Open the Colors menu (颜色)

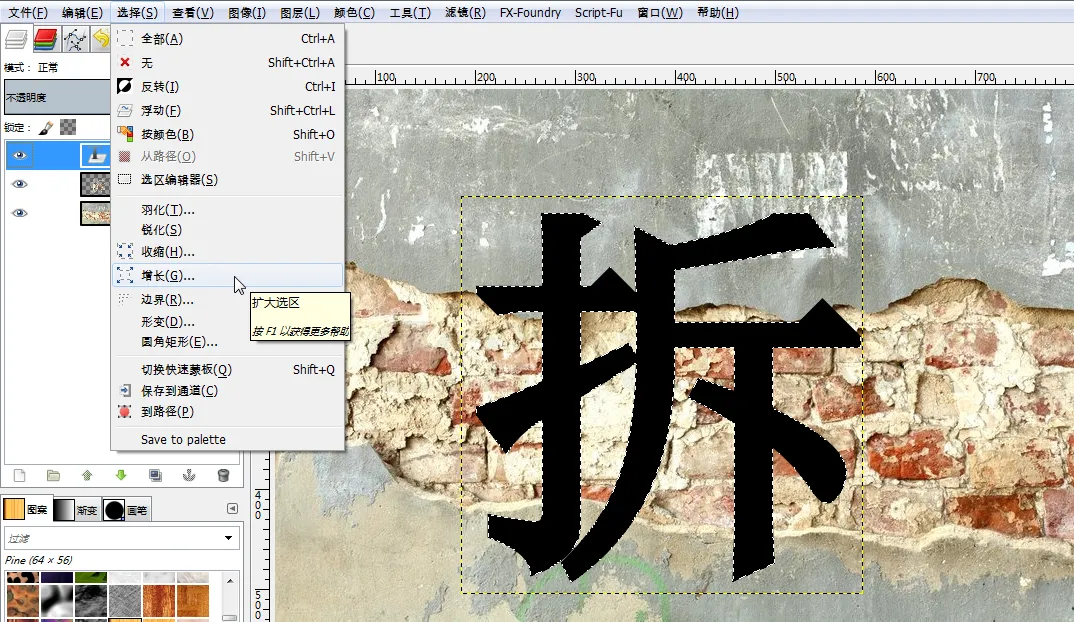[354, 12]
